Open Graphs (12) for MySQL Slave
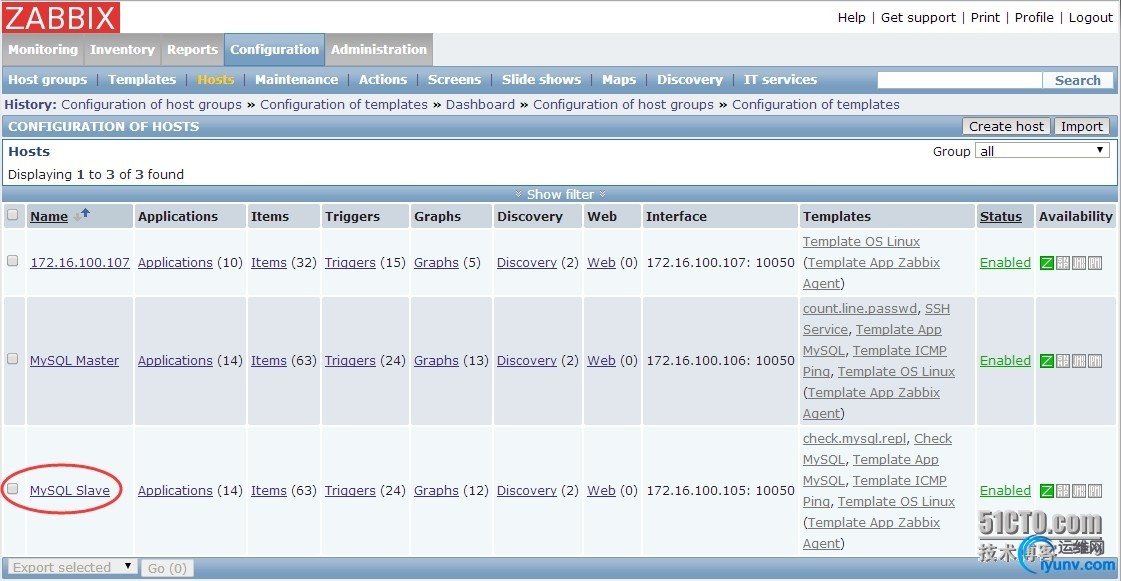This screenshot has height=581, width=1121. coord(436,491)
